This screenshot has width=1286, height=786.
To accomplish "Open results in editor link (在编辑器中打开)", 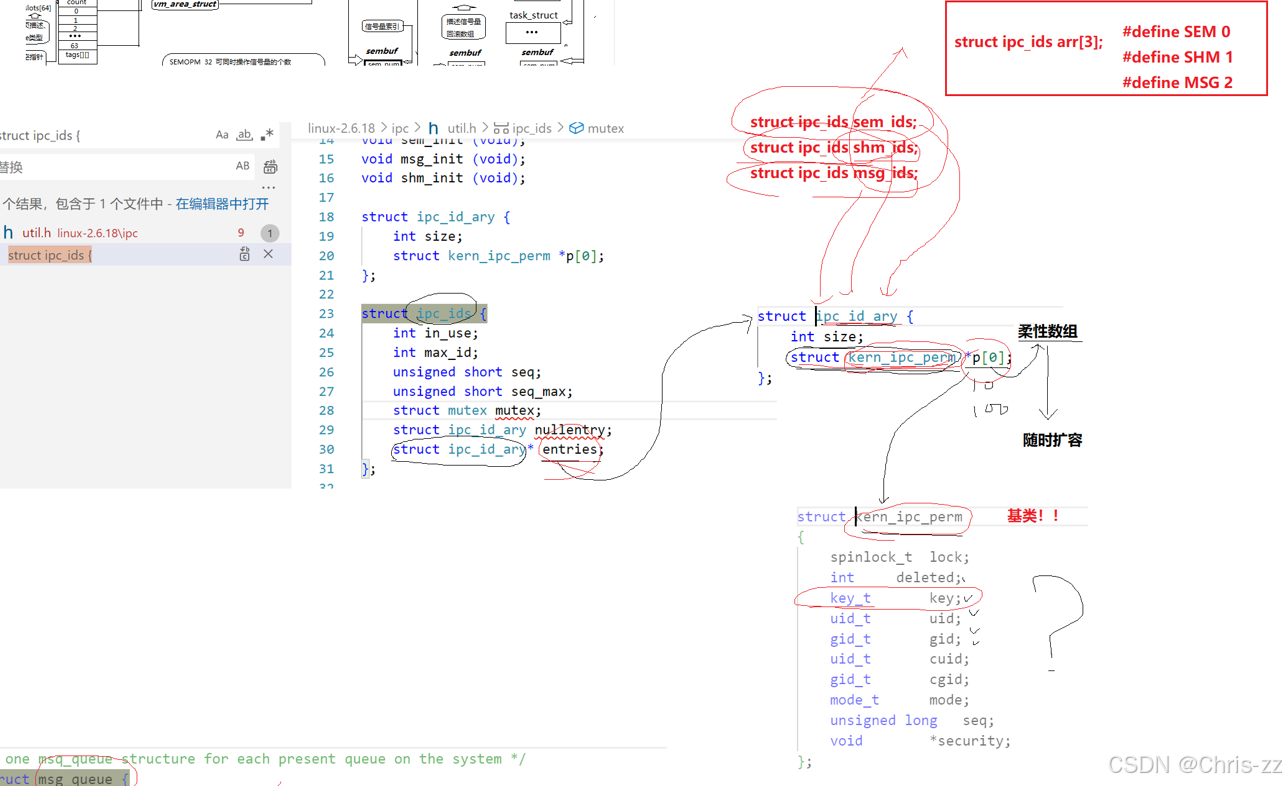I will pyautogui.click(x=222, y=204).
